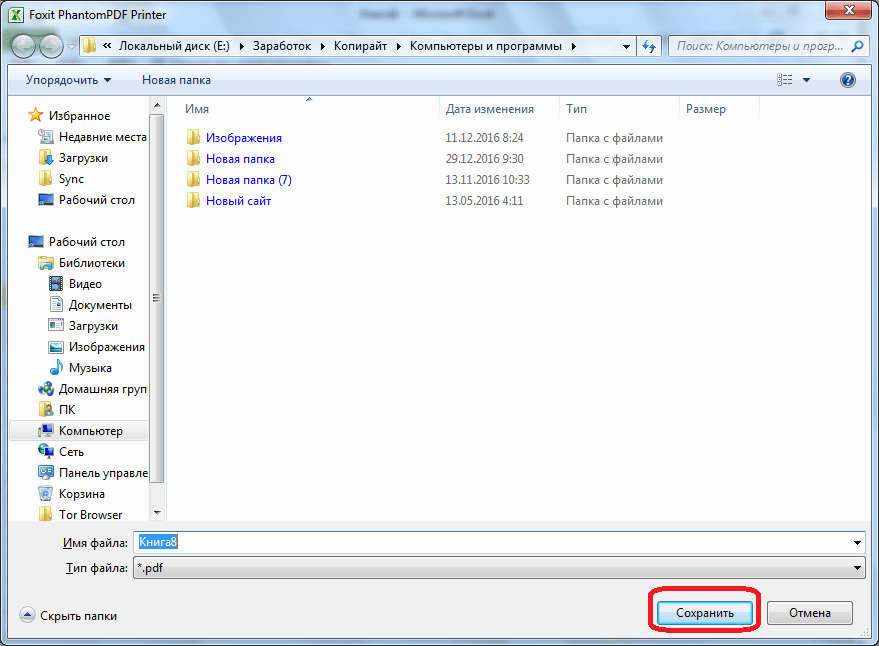
Task: Click the Help question mark icon
Action: (x=847, y=80)
